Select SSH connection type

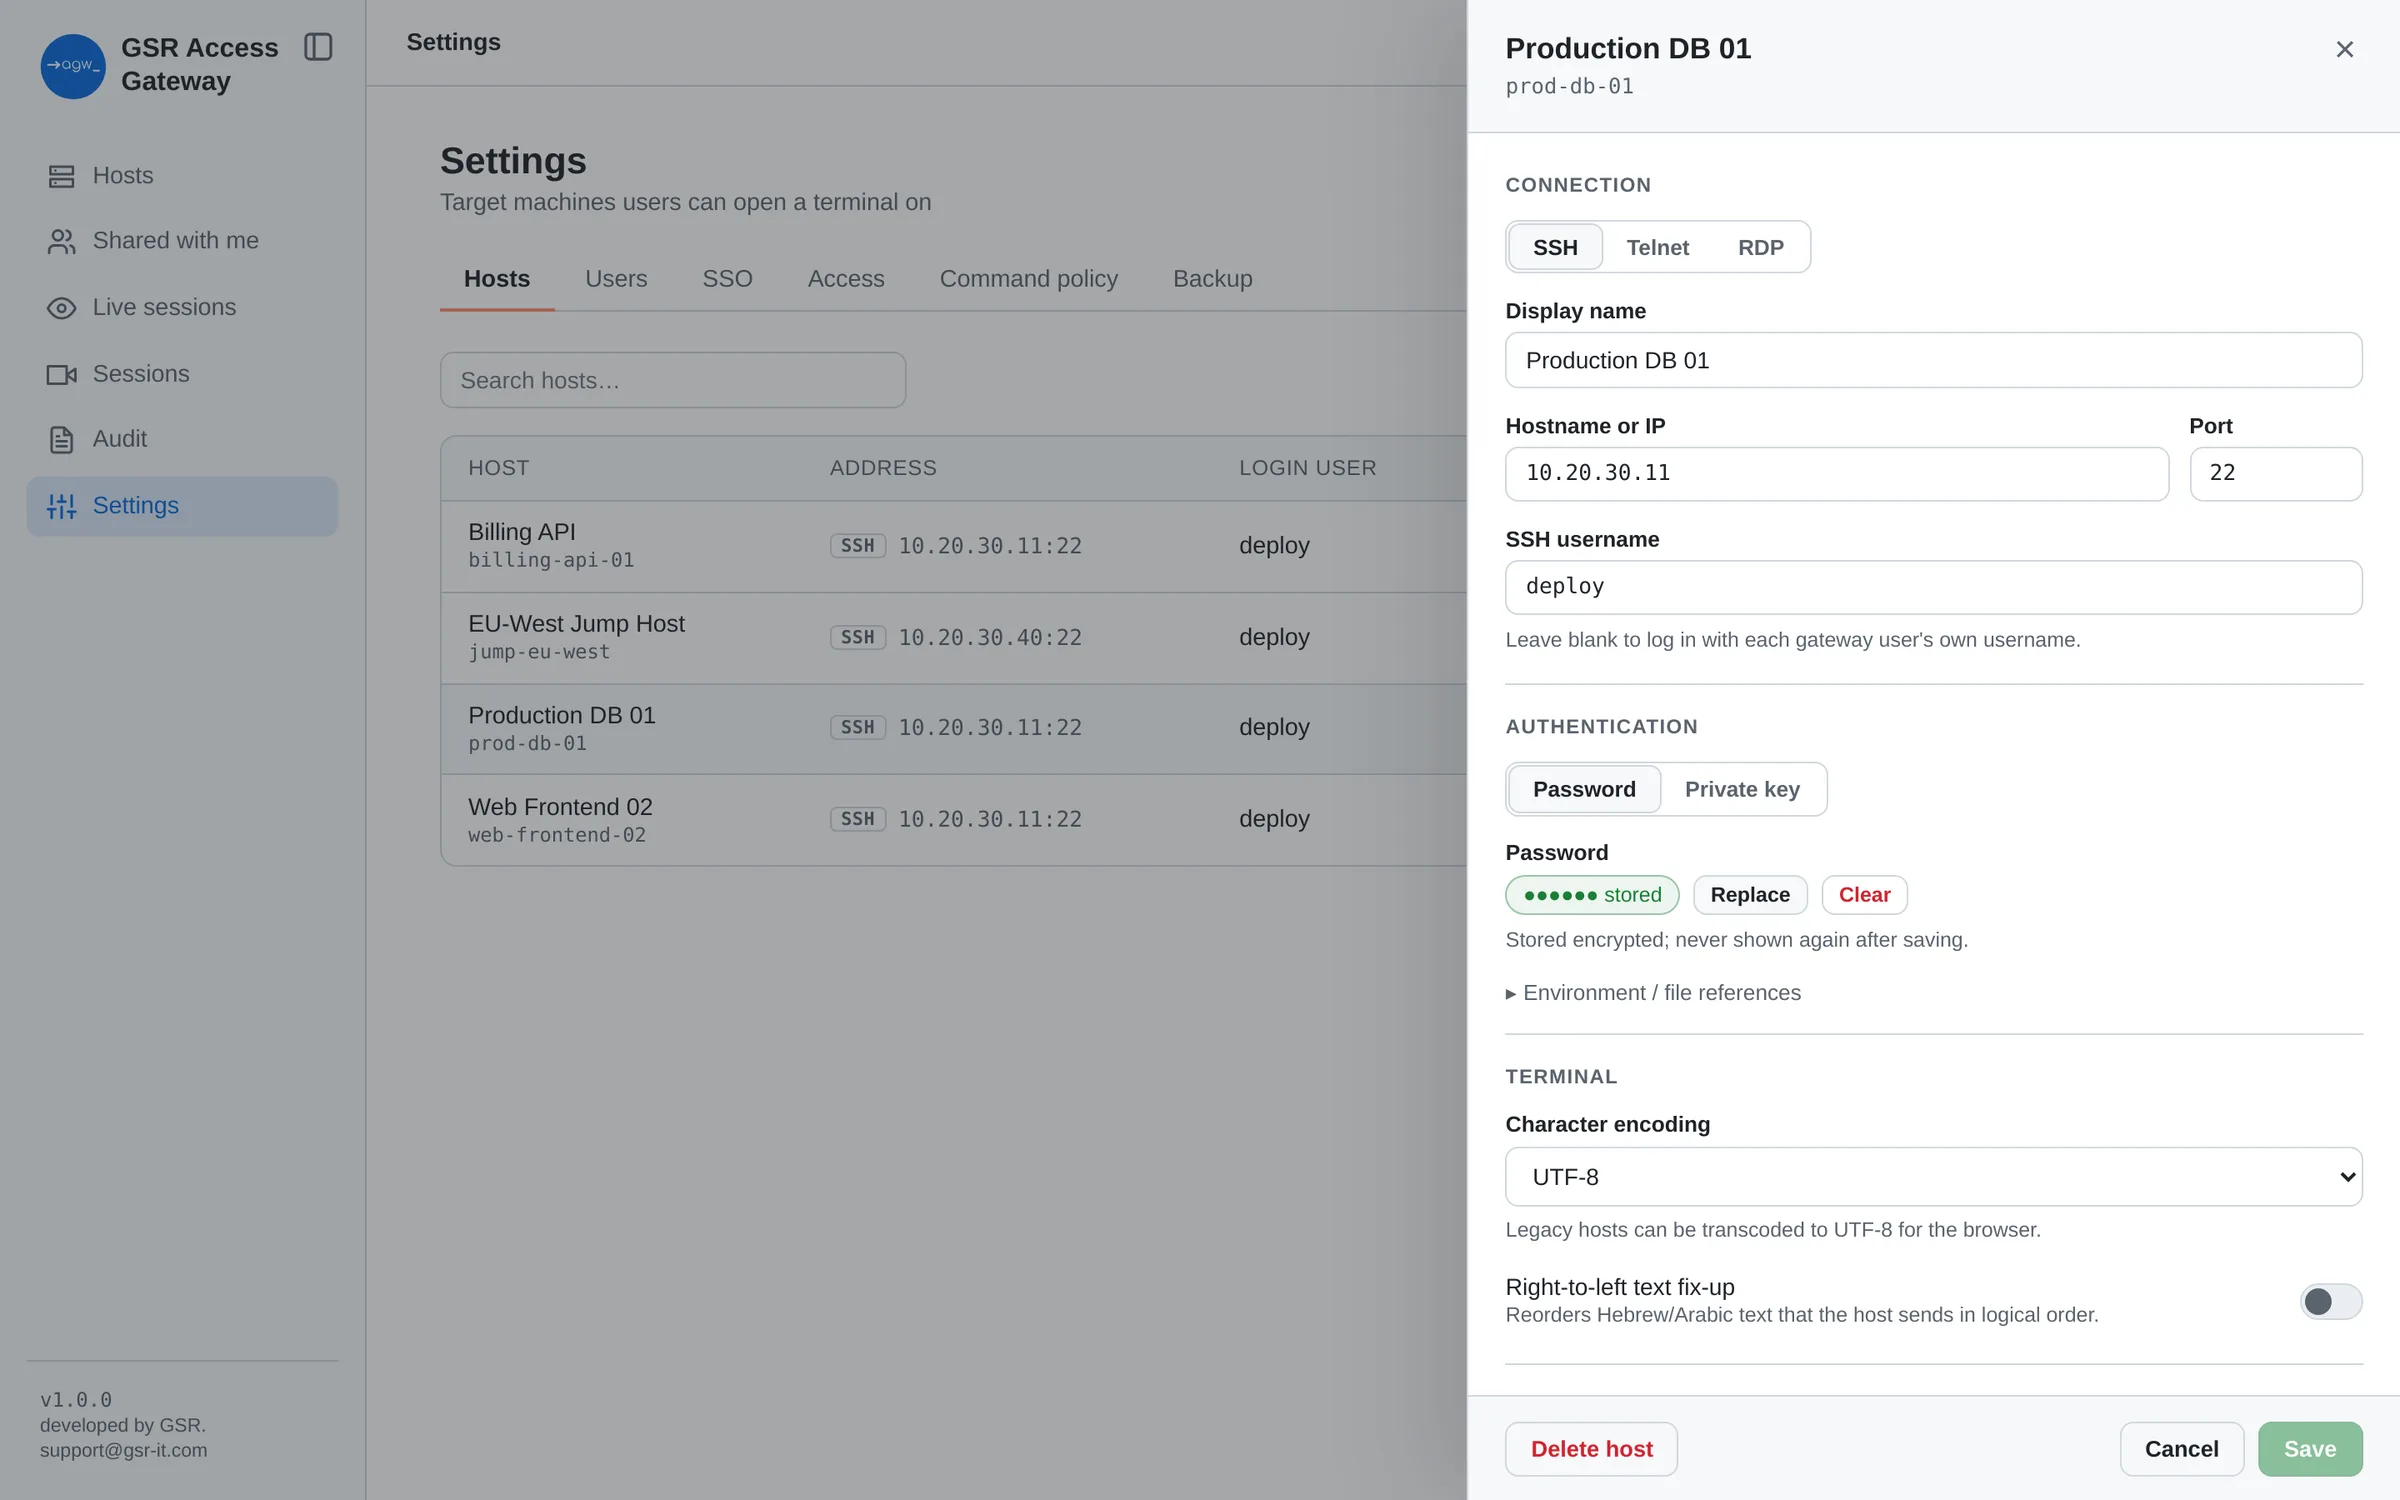coord(1555,247)
